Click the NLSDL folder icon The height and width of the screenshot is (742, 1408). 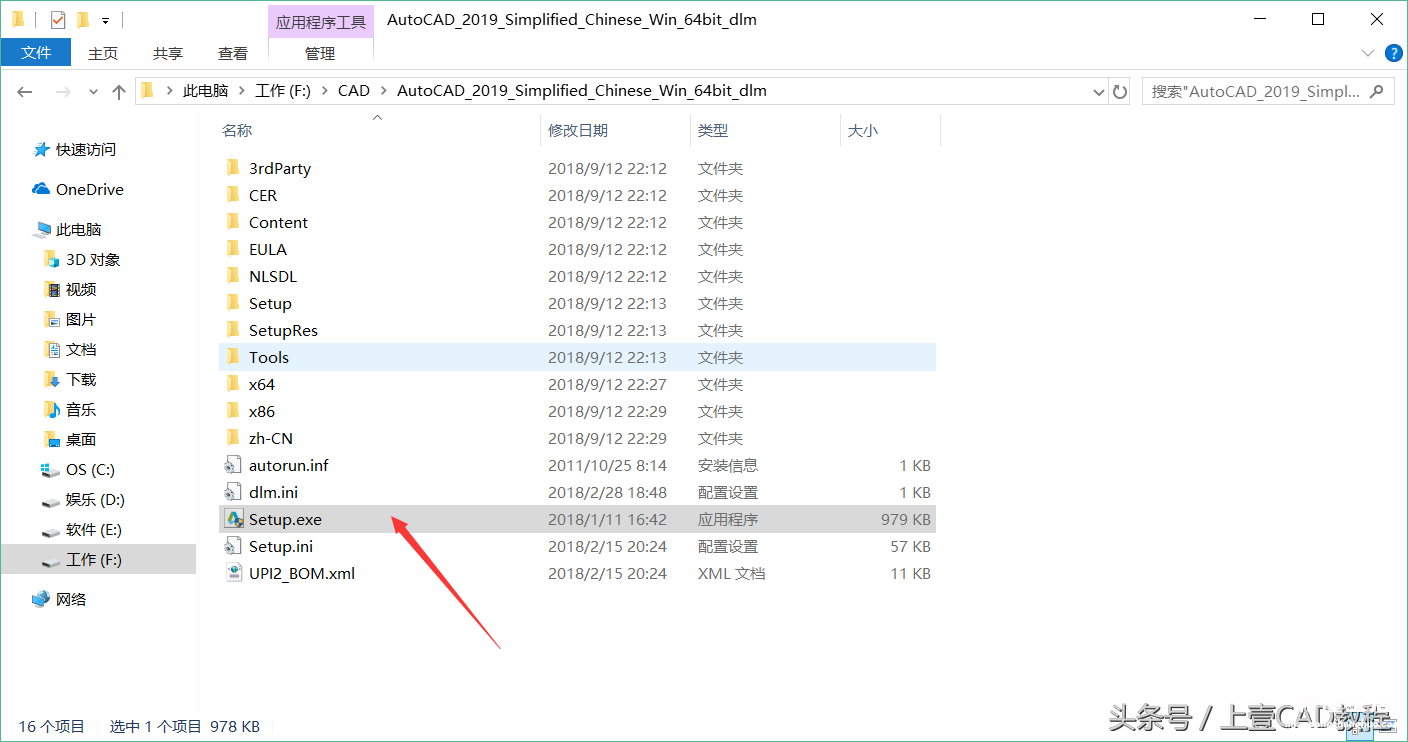[x=233, y=276]
